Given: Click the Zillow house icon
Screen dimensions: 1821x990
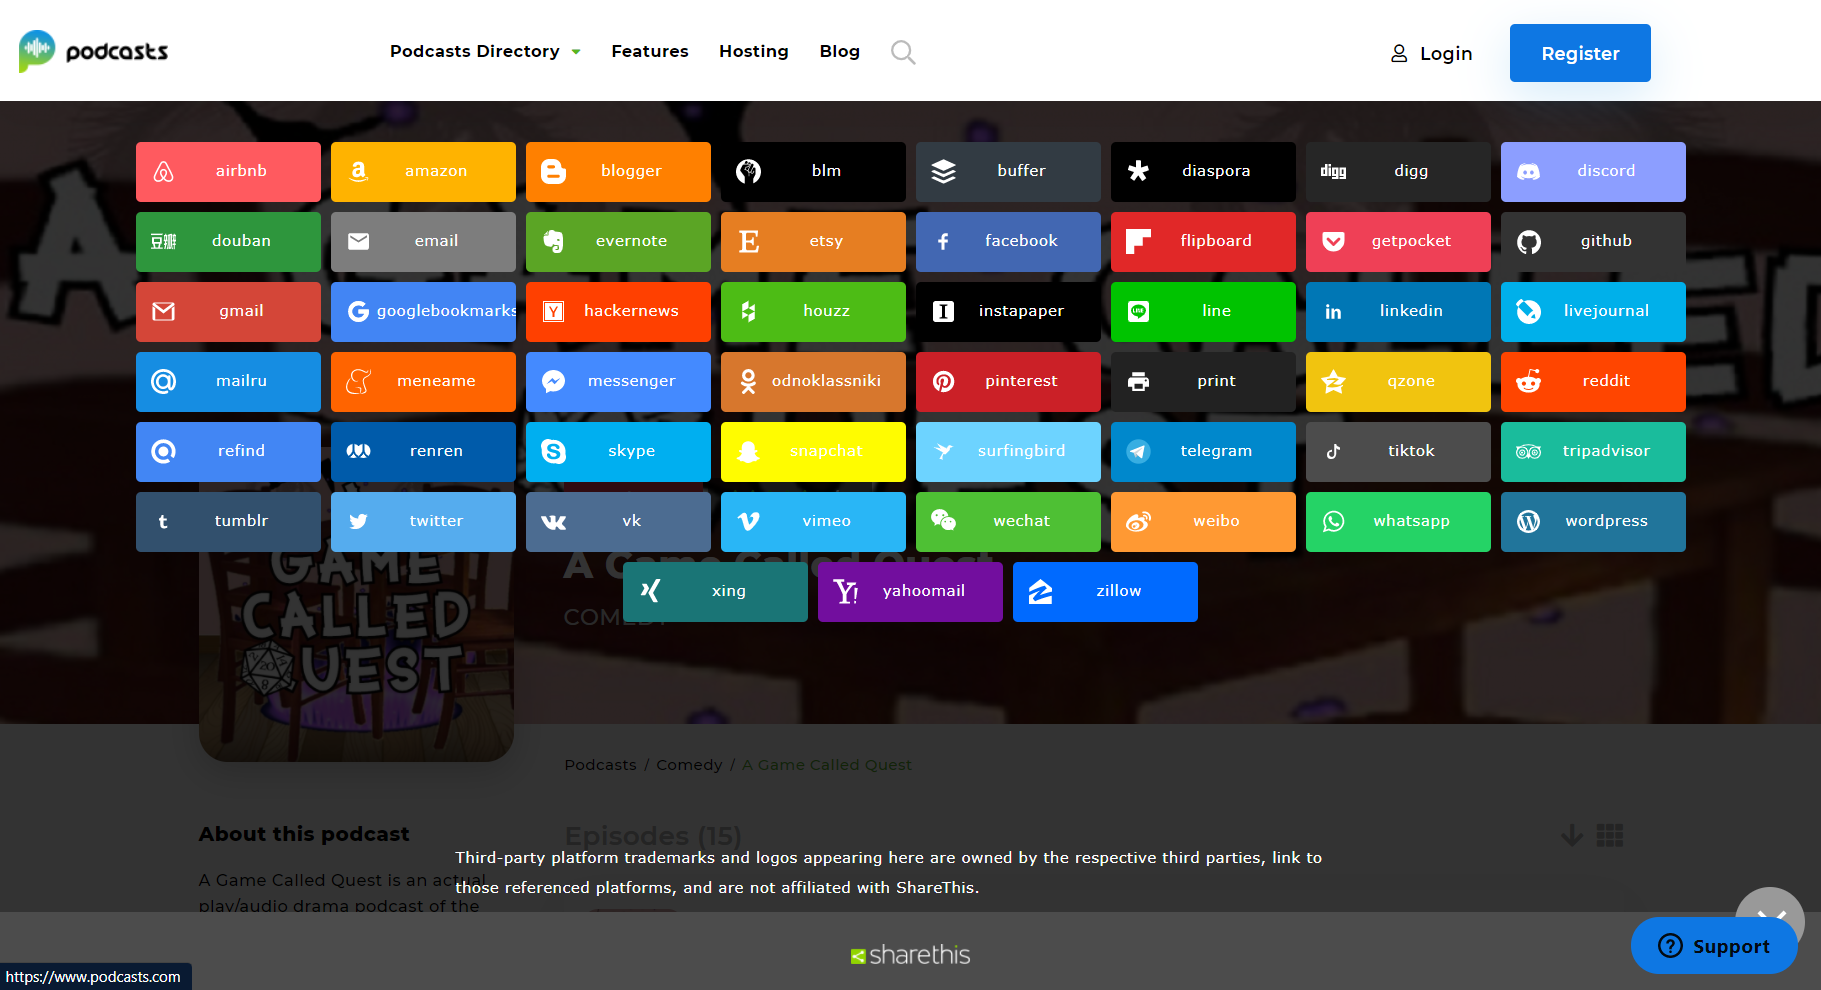Looking at the screenshot, I should (x=1041, y=592).
